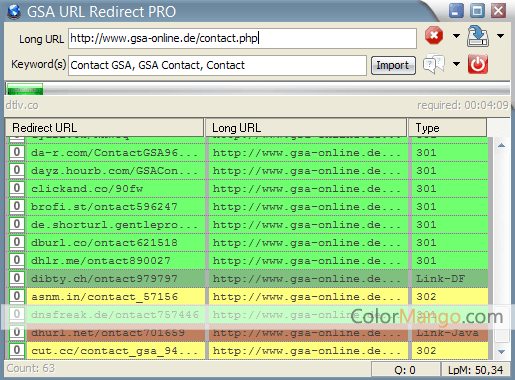This screenshot has height=380, width=515.
Task: Click the row icon beside brofi.st/ontact596247
Action: (17, 206)
